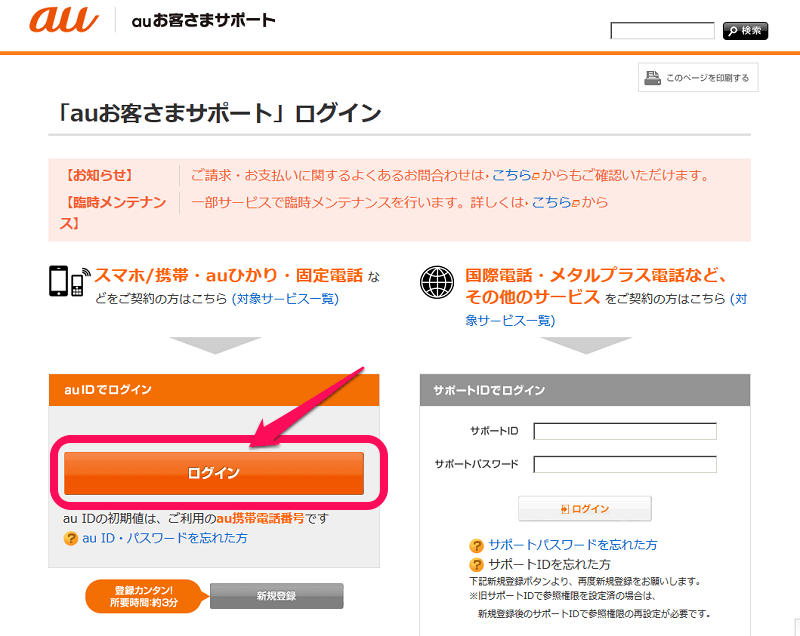
Task: Click the printer icon
Action: tap(652, 78)
